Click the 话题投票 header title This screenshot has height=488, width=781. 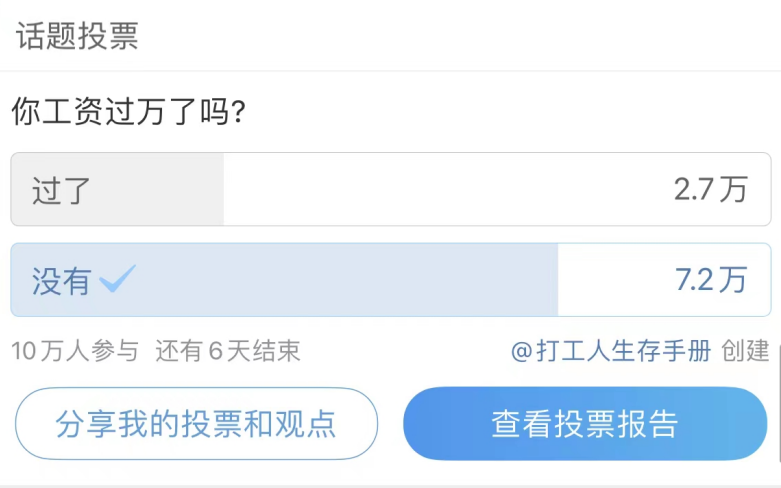77,36
